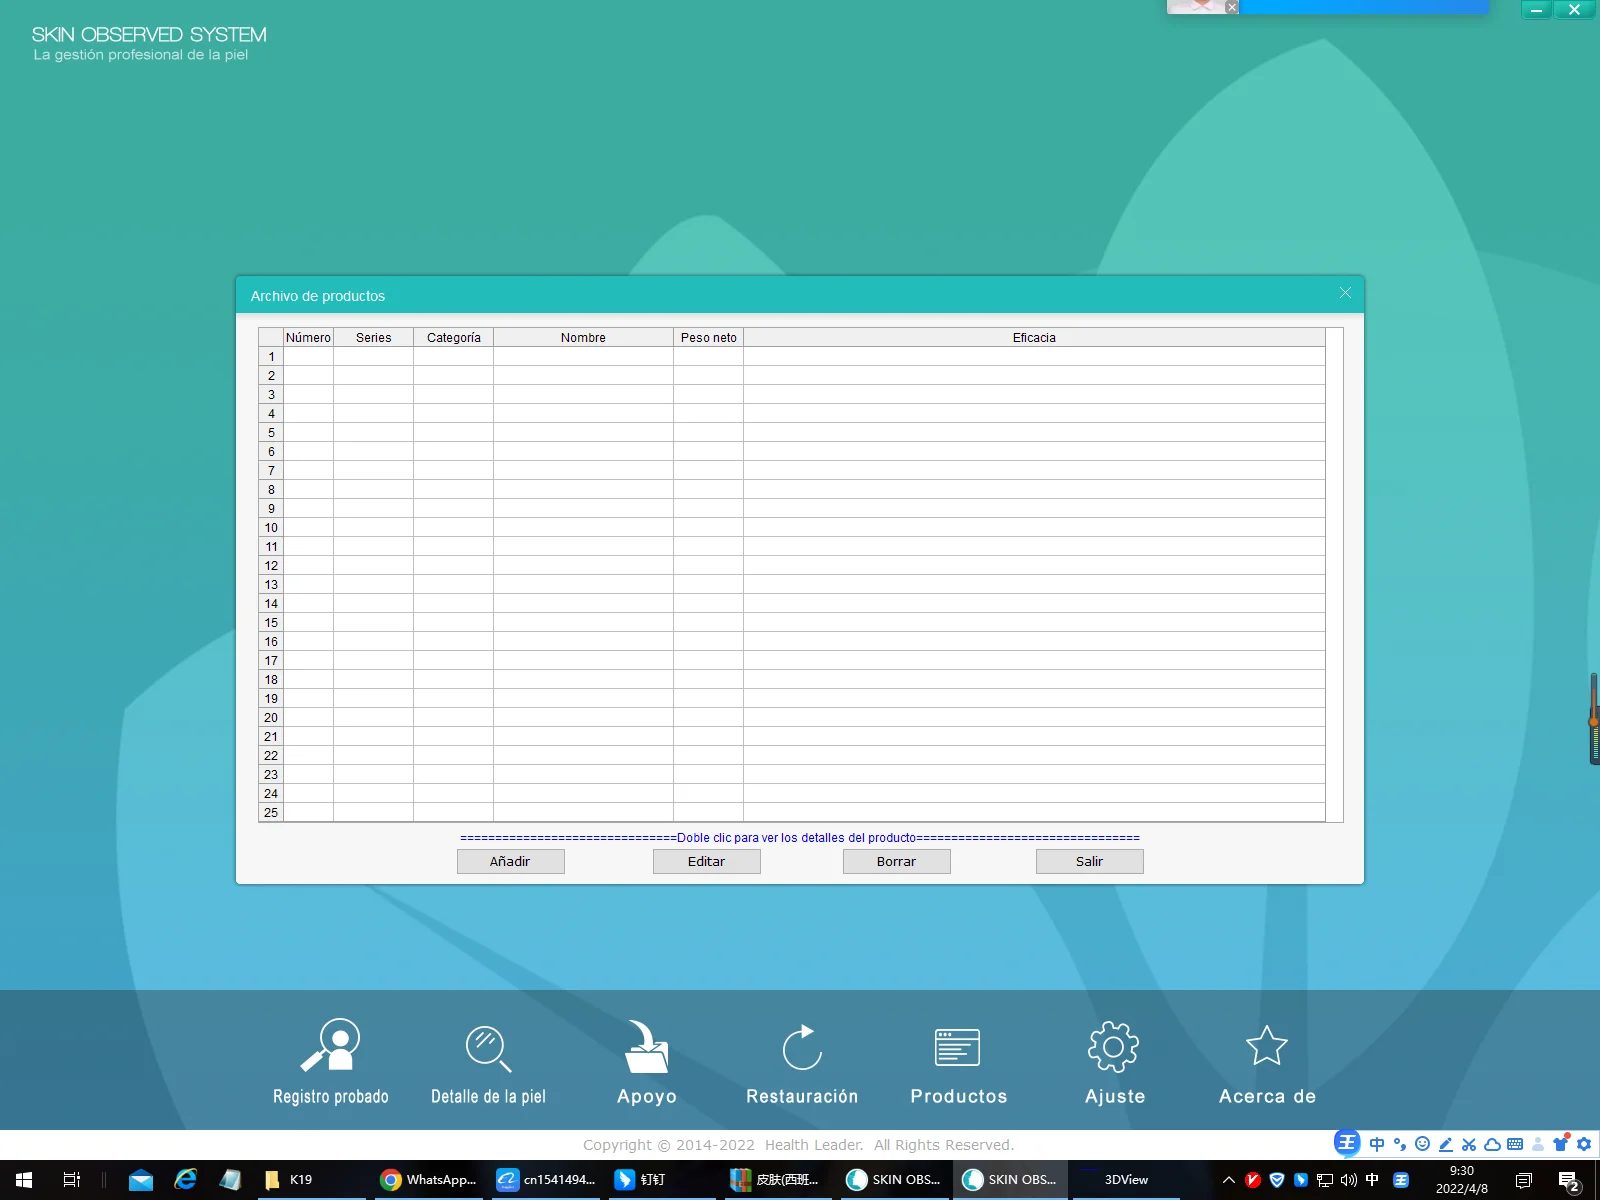
Task: Open the Registro probado icon
Action: tap(330, 1046)
